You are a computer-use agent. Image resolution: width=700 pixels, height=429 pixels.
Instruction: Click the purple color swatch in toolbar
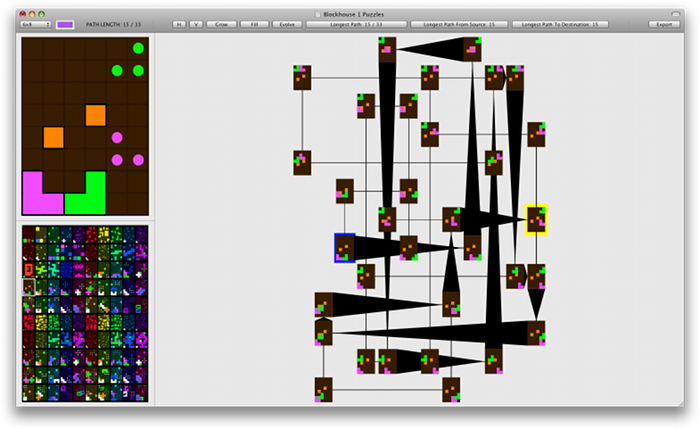point(66,24)
